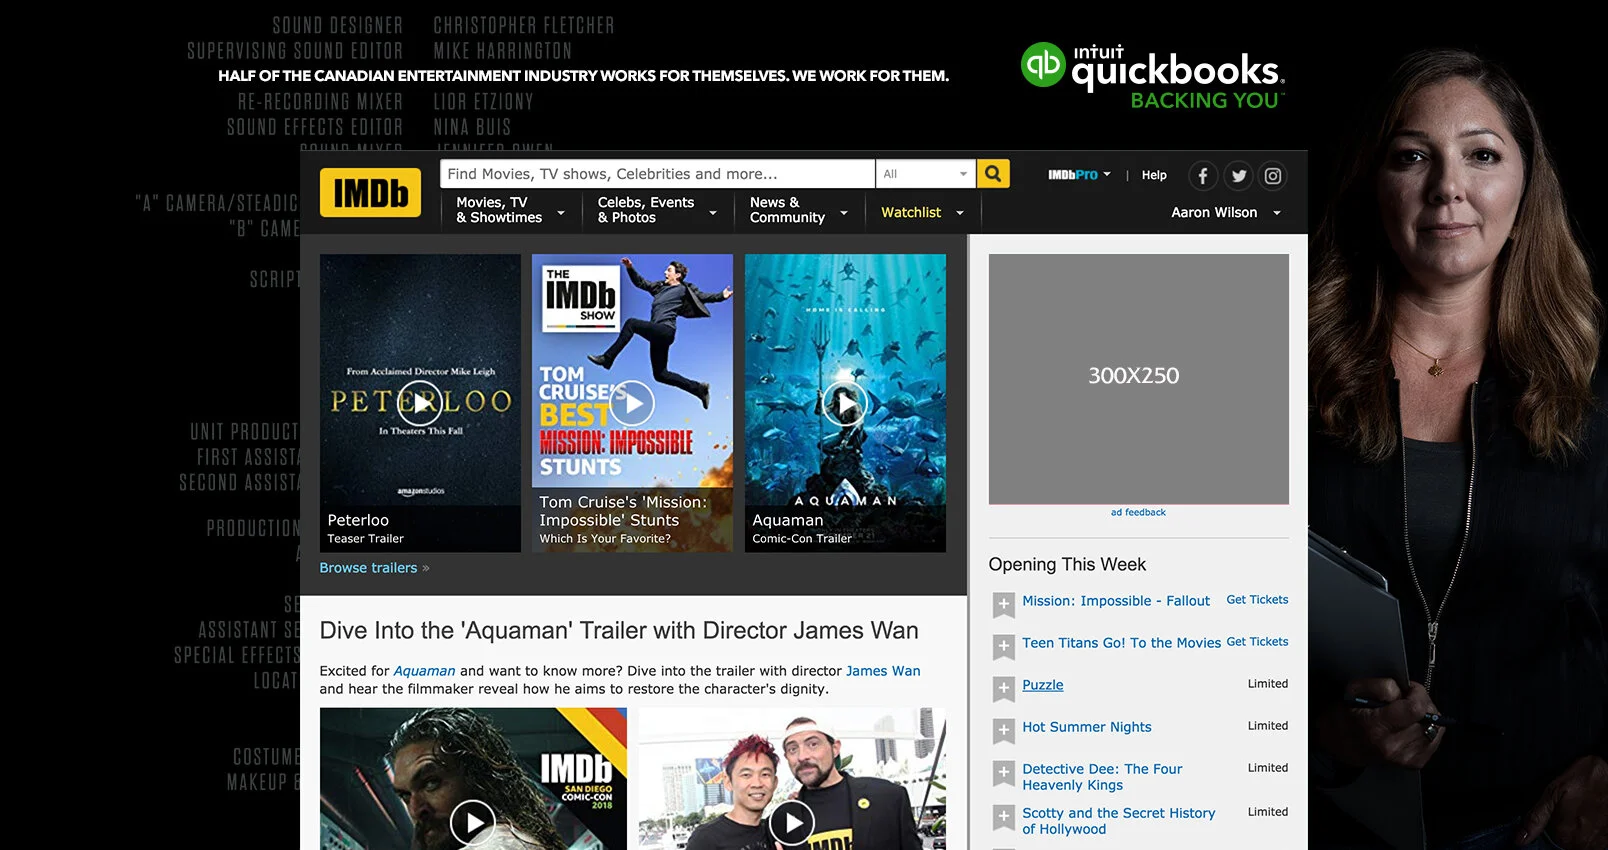Click the 'Opening This Week' heading

click(1067, 564)
